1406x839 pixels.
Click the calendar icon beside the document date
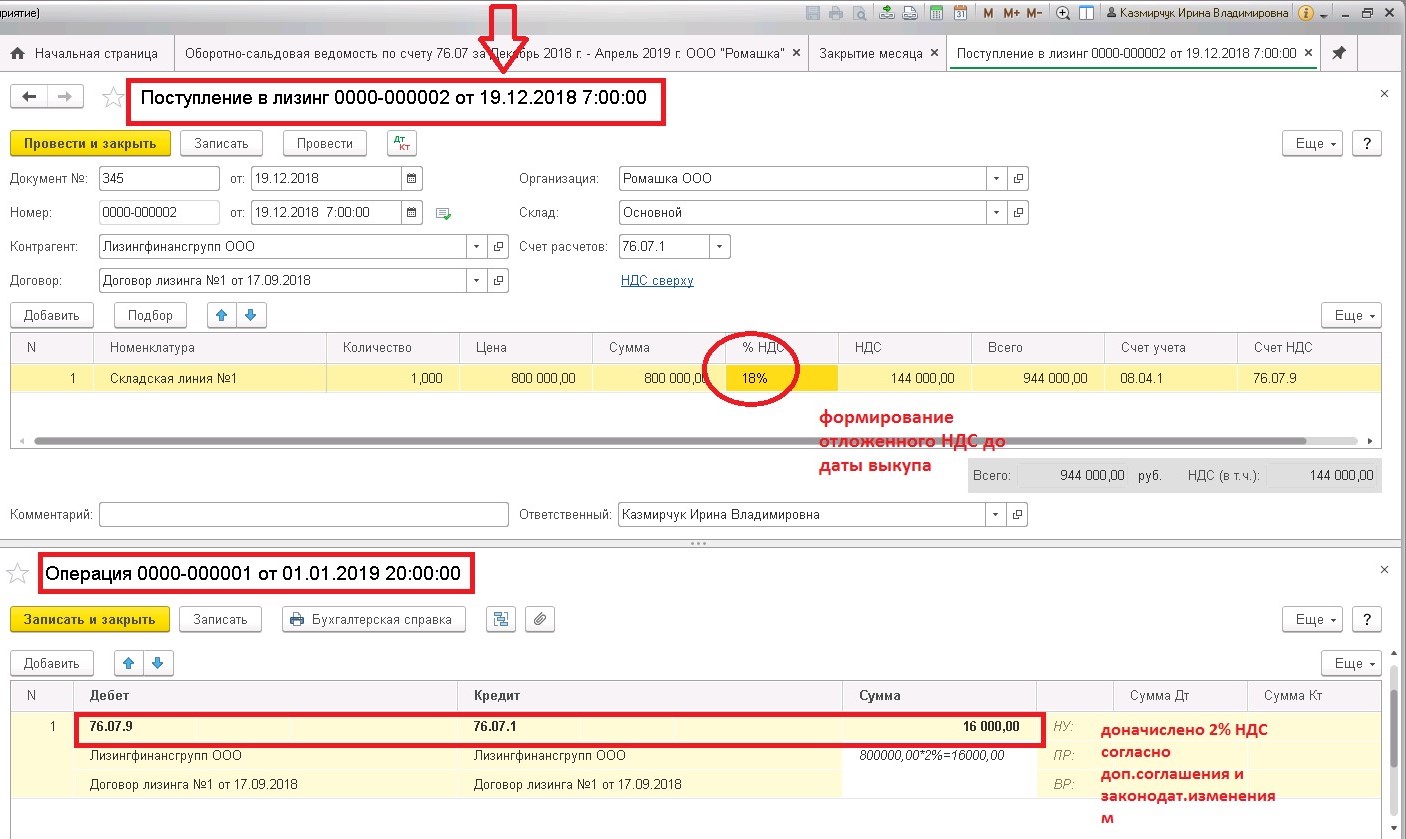tap(412, 179)
